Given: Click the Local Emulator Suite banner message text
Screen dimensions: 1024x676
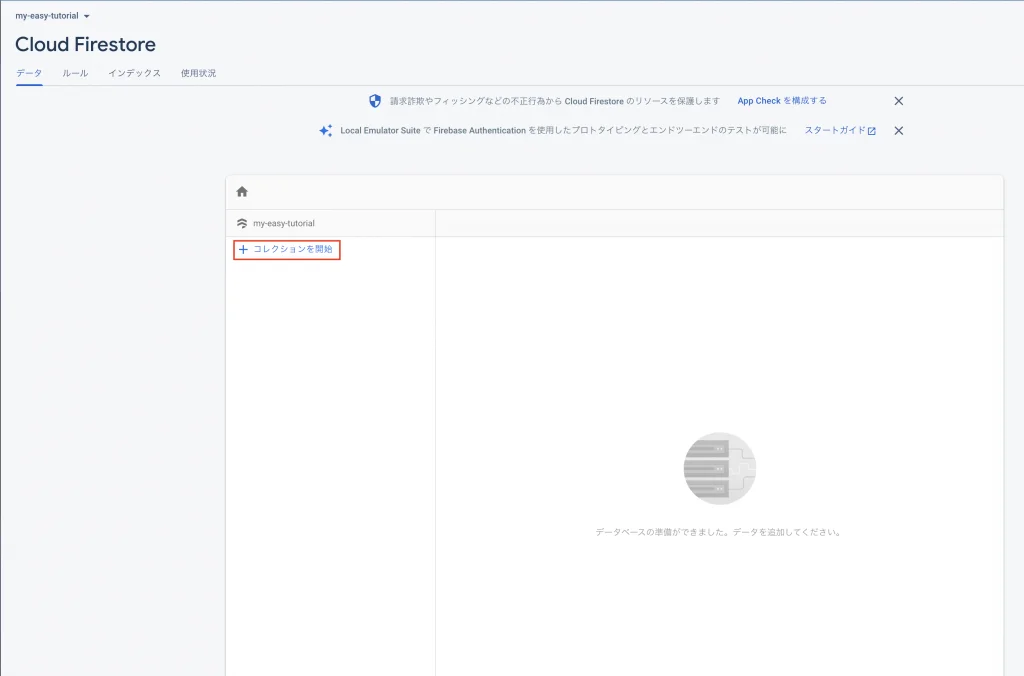Looking at the screenshot, I should (563, 131).
